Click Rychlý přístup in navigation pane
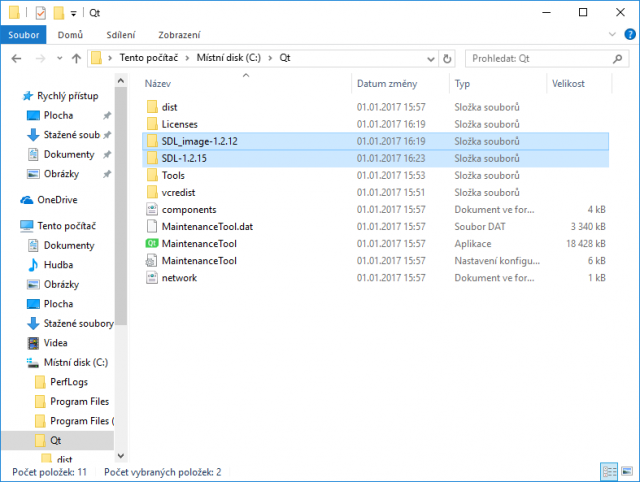 pos(68,96)
